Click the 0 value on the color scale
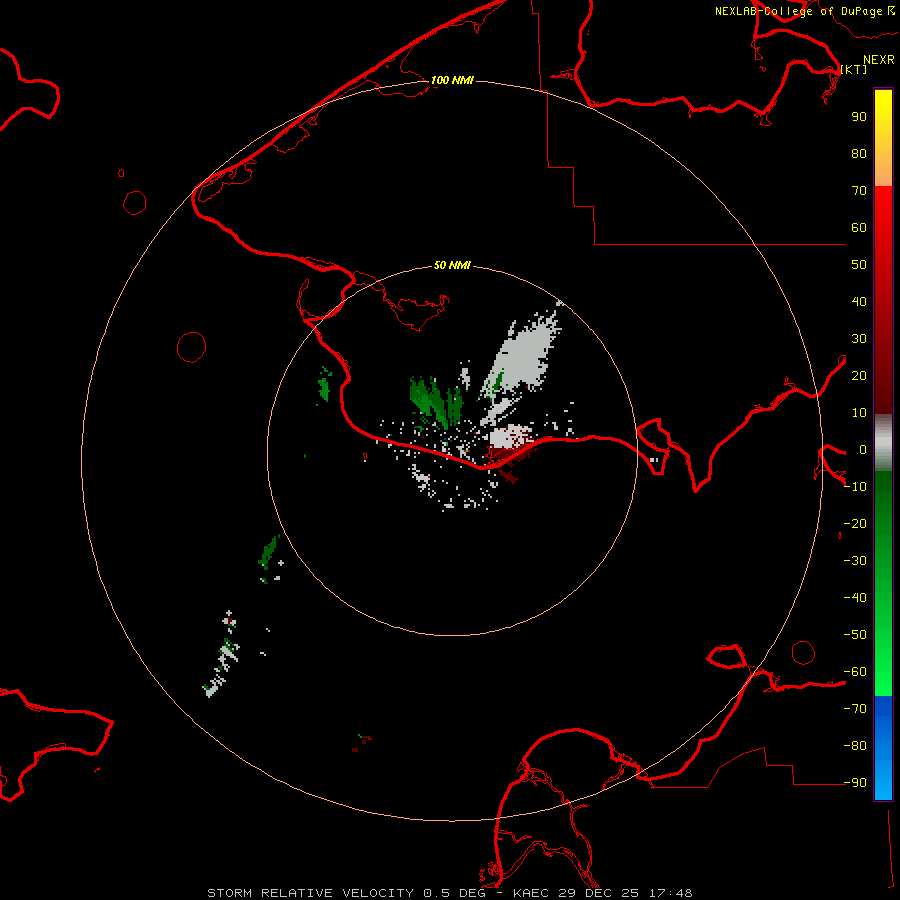Viewport: 900px width, 900px height. (x=863, y=450)
